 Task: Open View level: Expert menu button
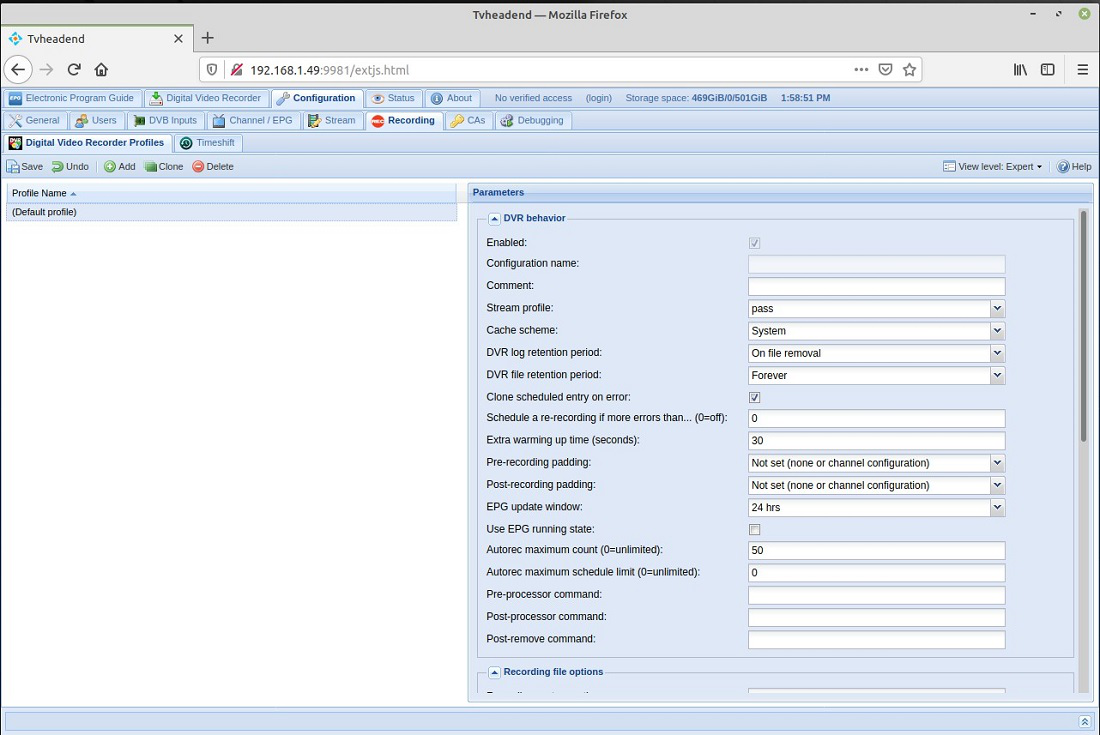993,167
